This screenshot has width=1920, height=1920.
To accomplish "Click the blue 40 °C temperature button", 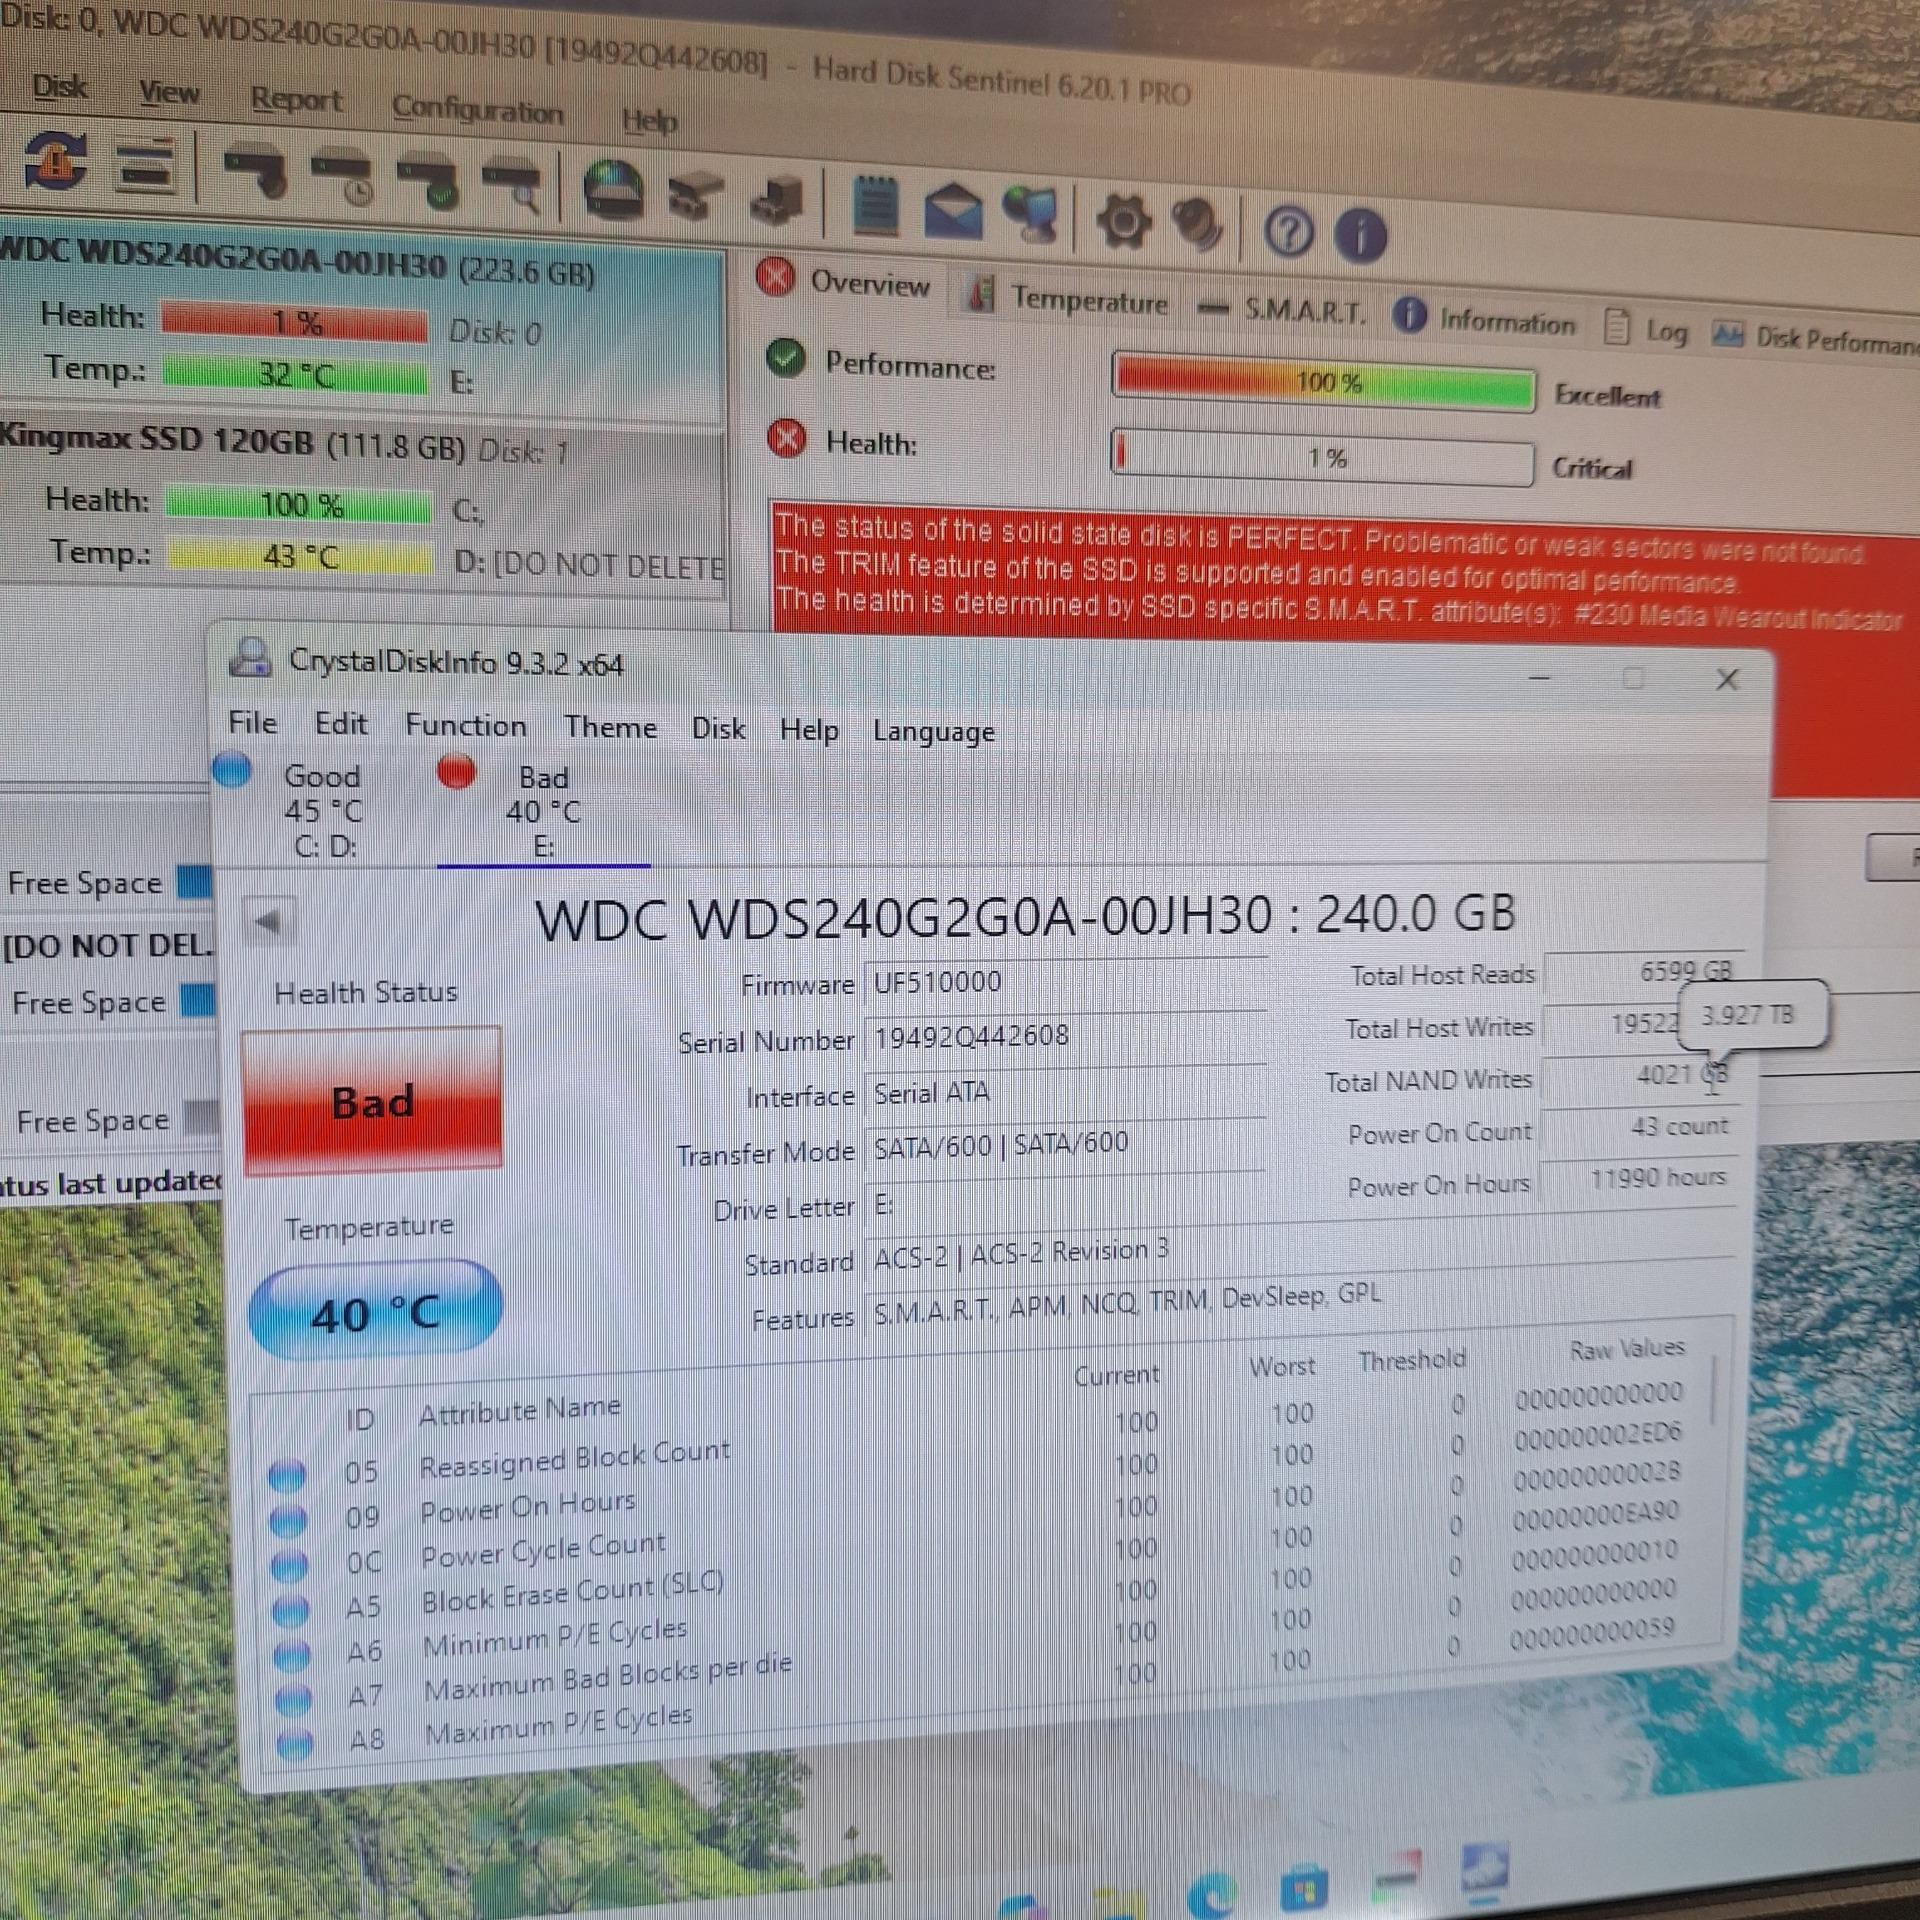I will pyautogui.click(x=375, y=1311).
